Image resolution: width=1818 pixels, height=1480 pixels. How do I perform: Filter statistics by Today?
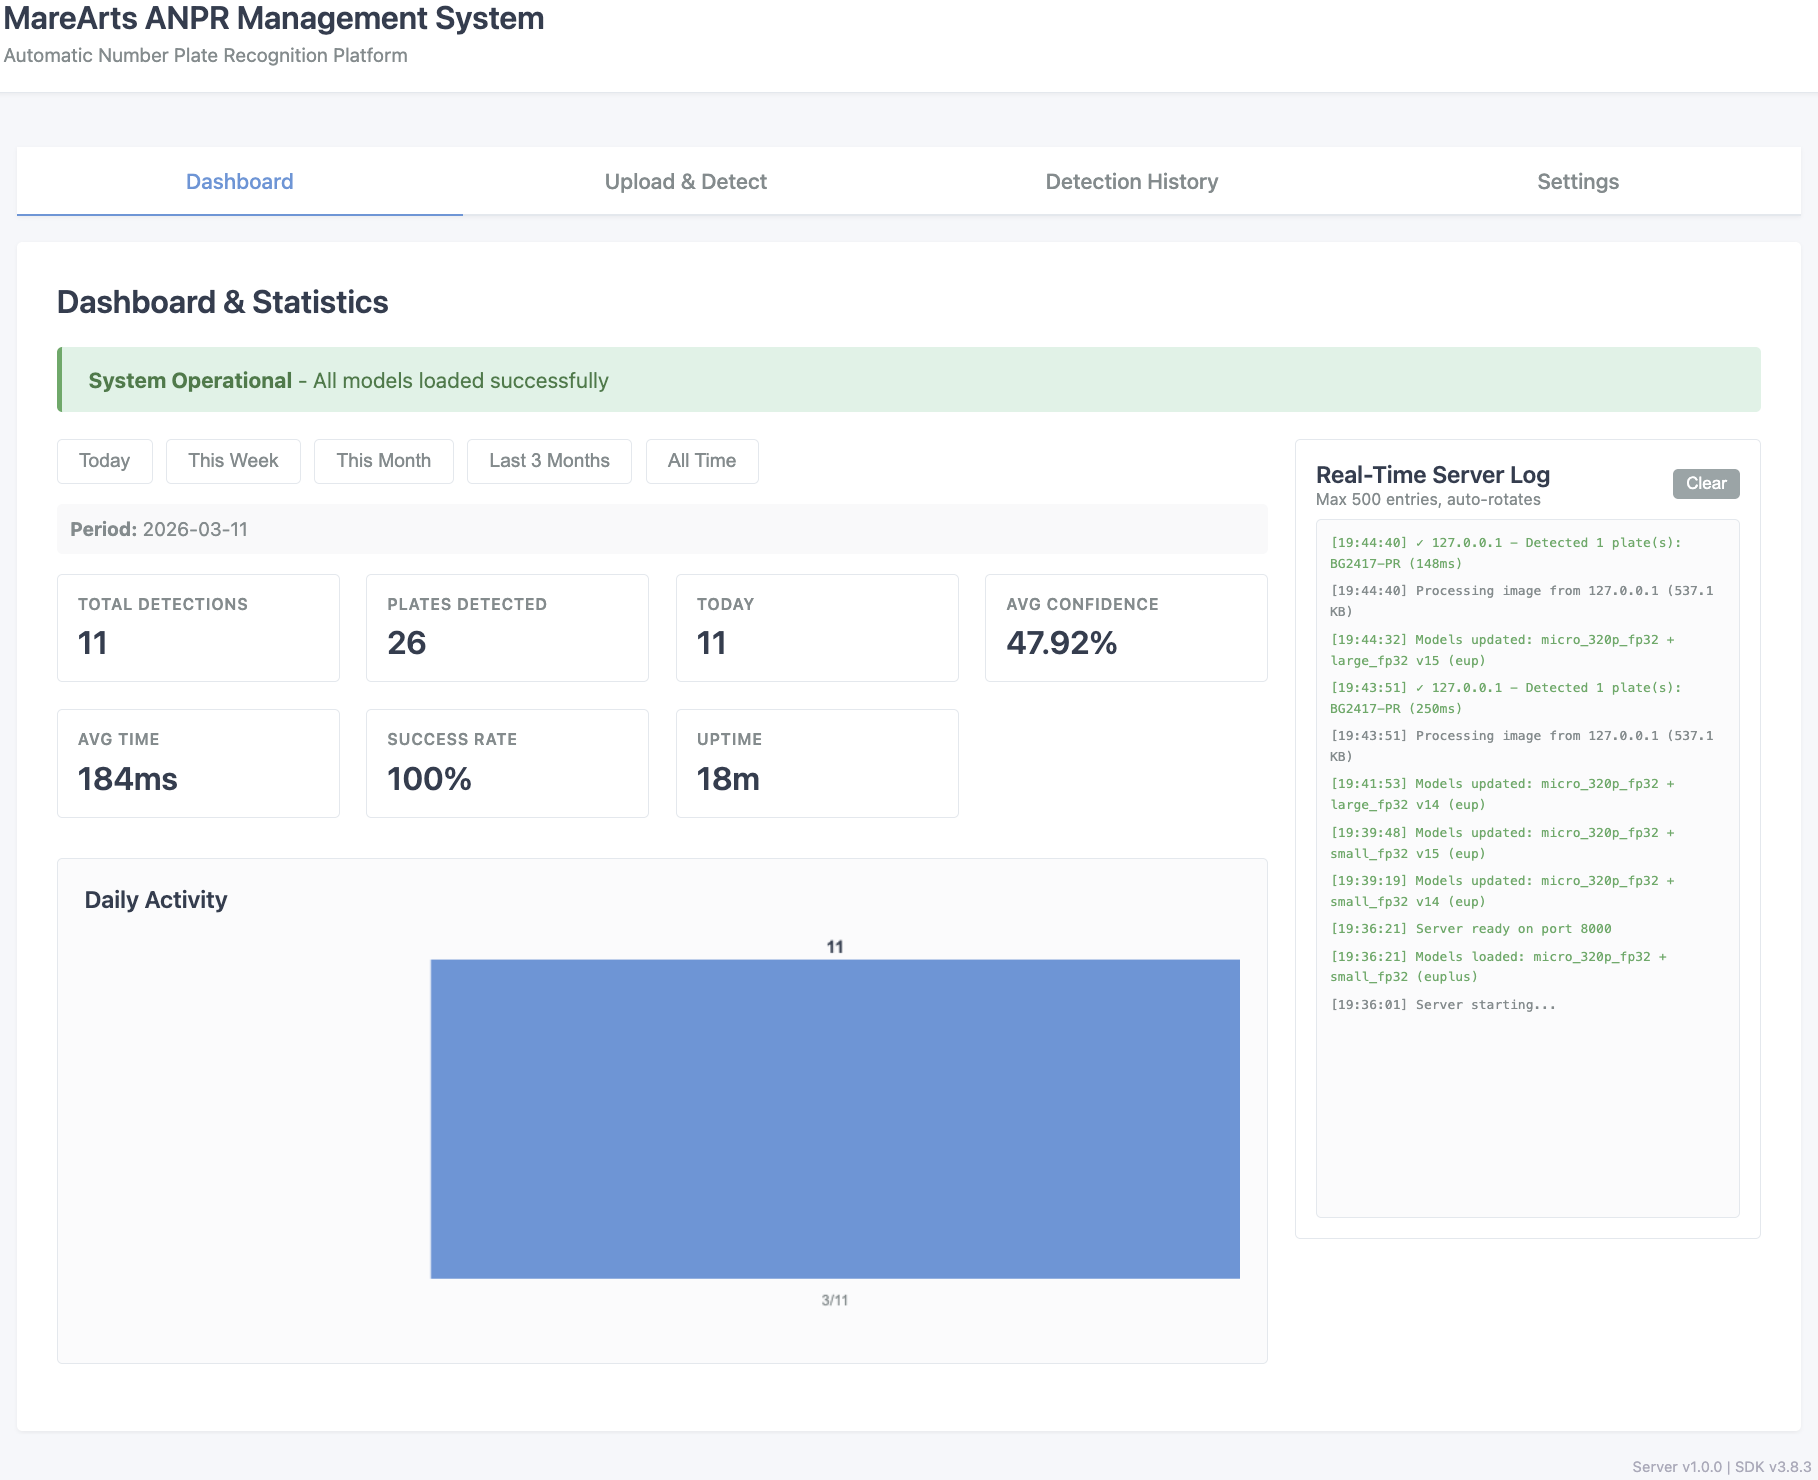pyautogui.click(x=104, y=461)
